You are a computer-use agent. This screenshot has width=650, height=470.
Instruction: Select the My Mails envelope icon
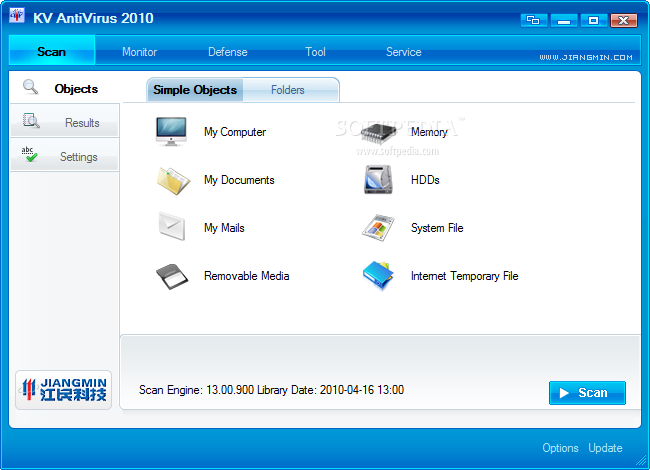click(172, 226)
